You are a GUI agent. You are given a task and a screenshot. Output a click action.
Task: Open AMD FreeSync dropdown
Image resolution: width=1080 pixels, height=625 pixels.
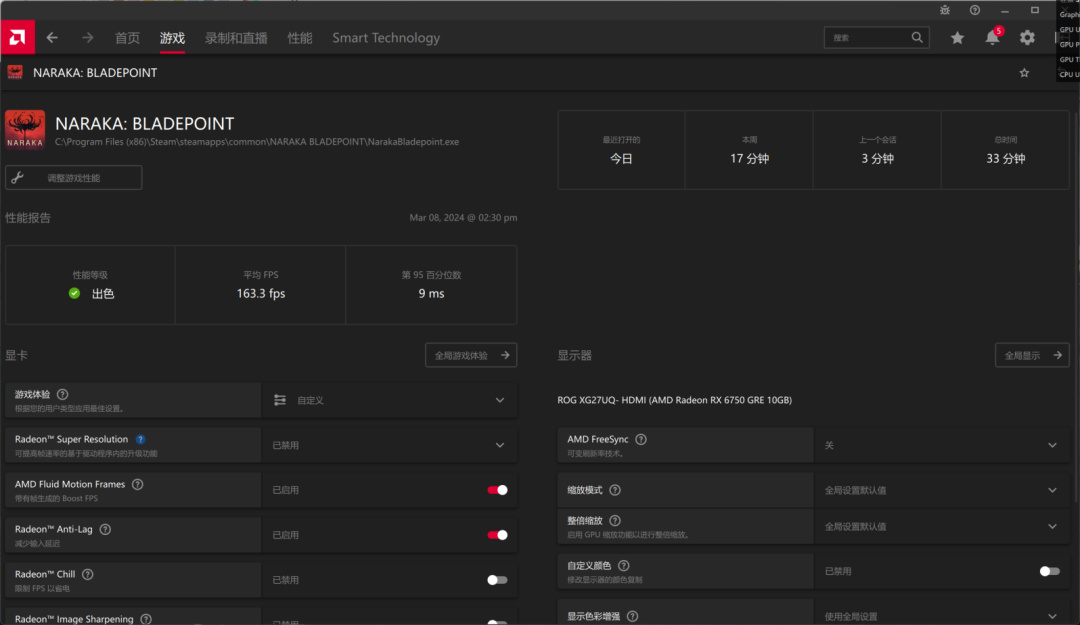pos(942,445)
